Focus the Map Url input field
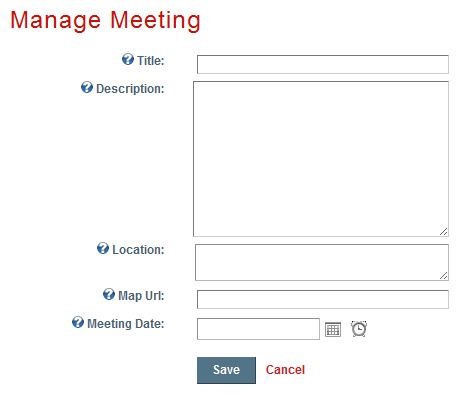 [x=323, y=299]
